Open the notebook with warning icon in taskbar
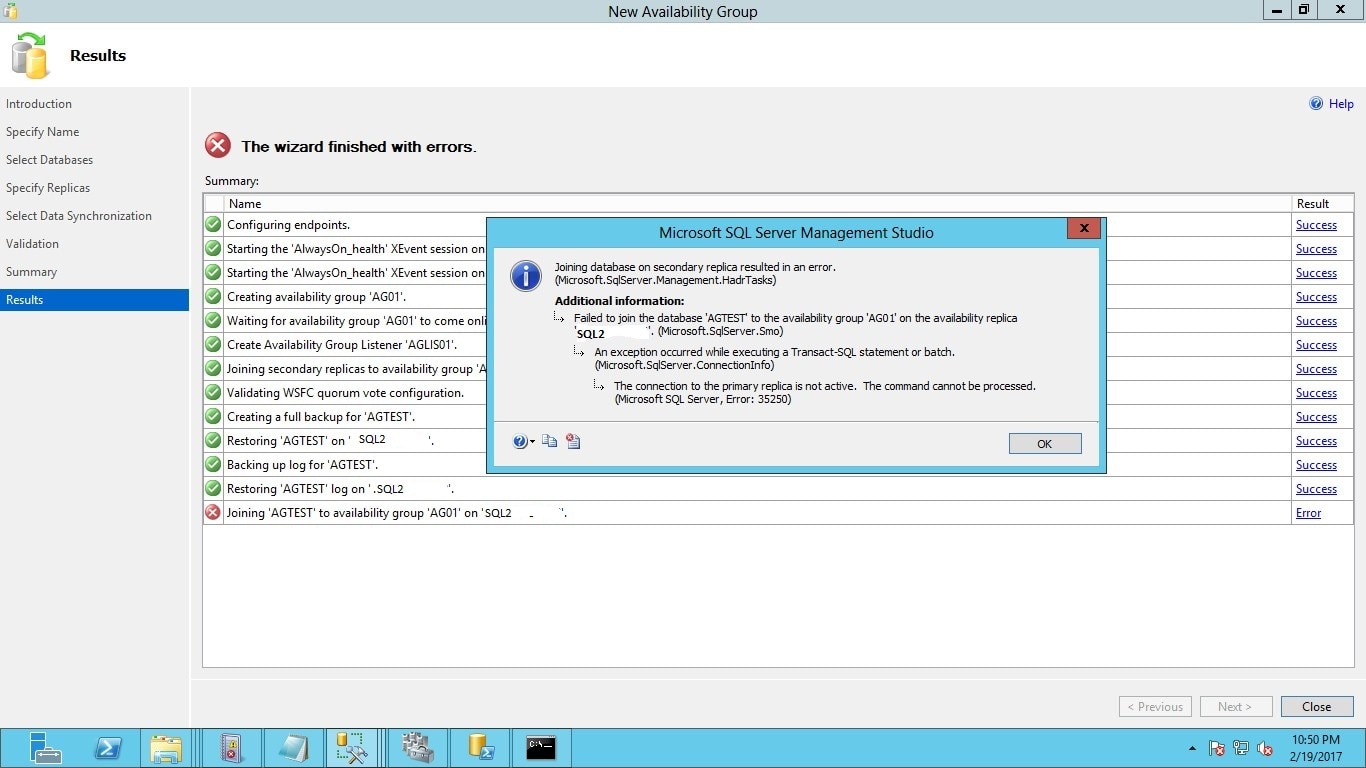This screenshot has width=1366, height=768. 232,748
